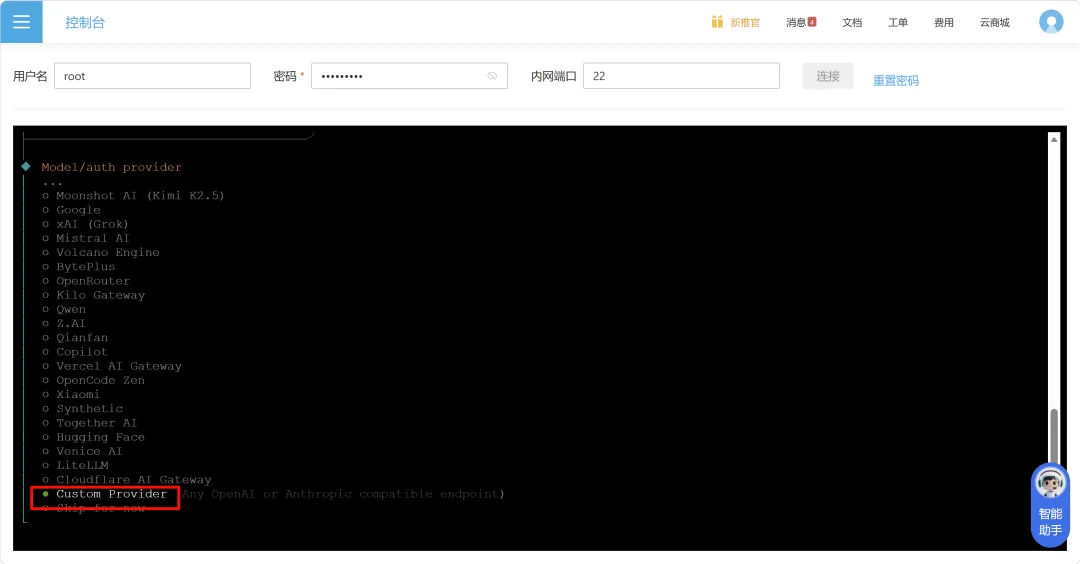
Task: Open the 新推官 gift promotion
Action: pos(736,23)
